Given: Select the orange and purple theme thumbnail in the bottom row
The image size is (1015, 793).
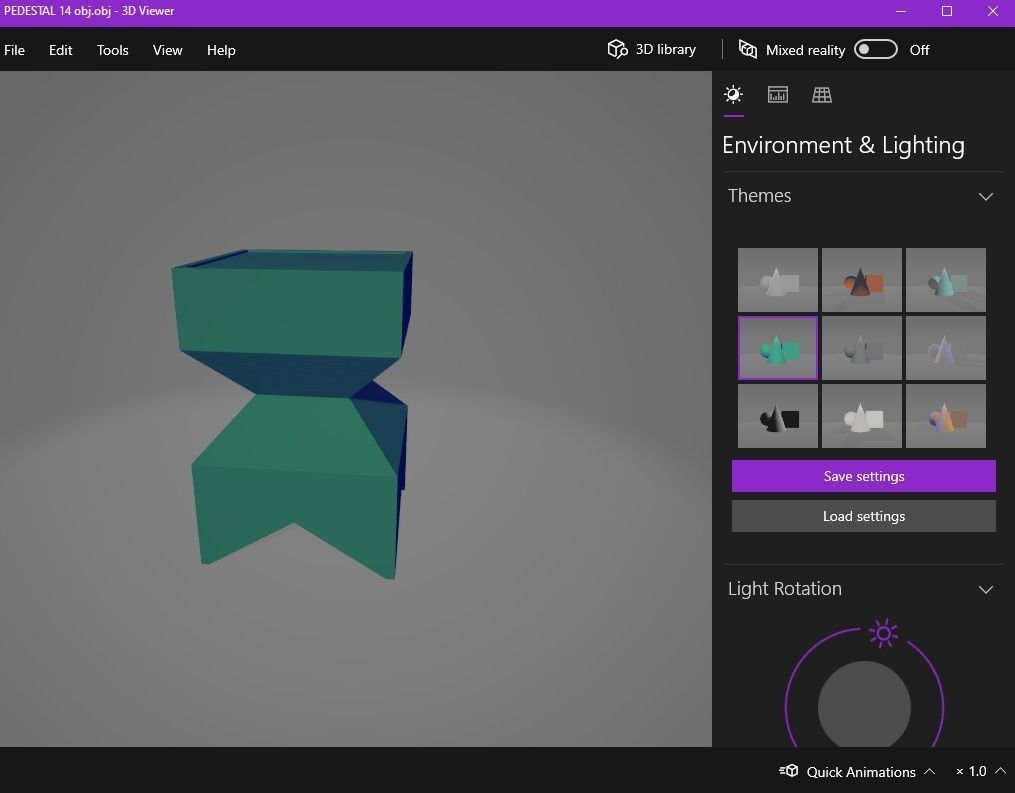Looking at the screenshot, I should [946, 416].
